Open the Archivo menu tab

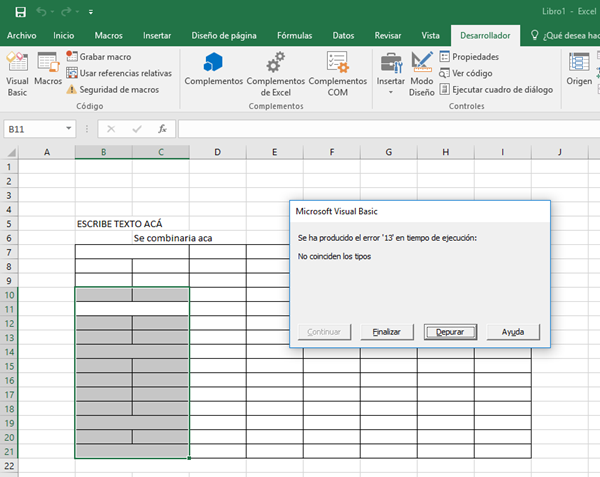click(21, 35)
